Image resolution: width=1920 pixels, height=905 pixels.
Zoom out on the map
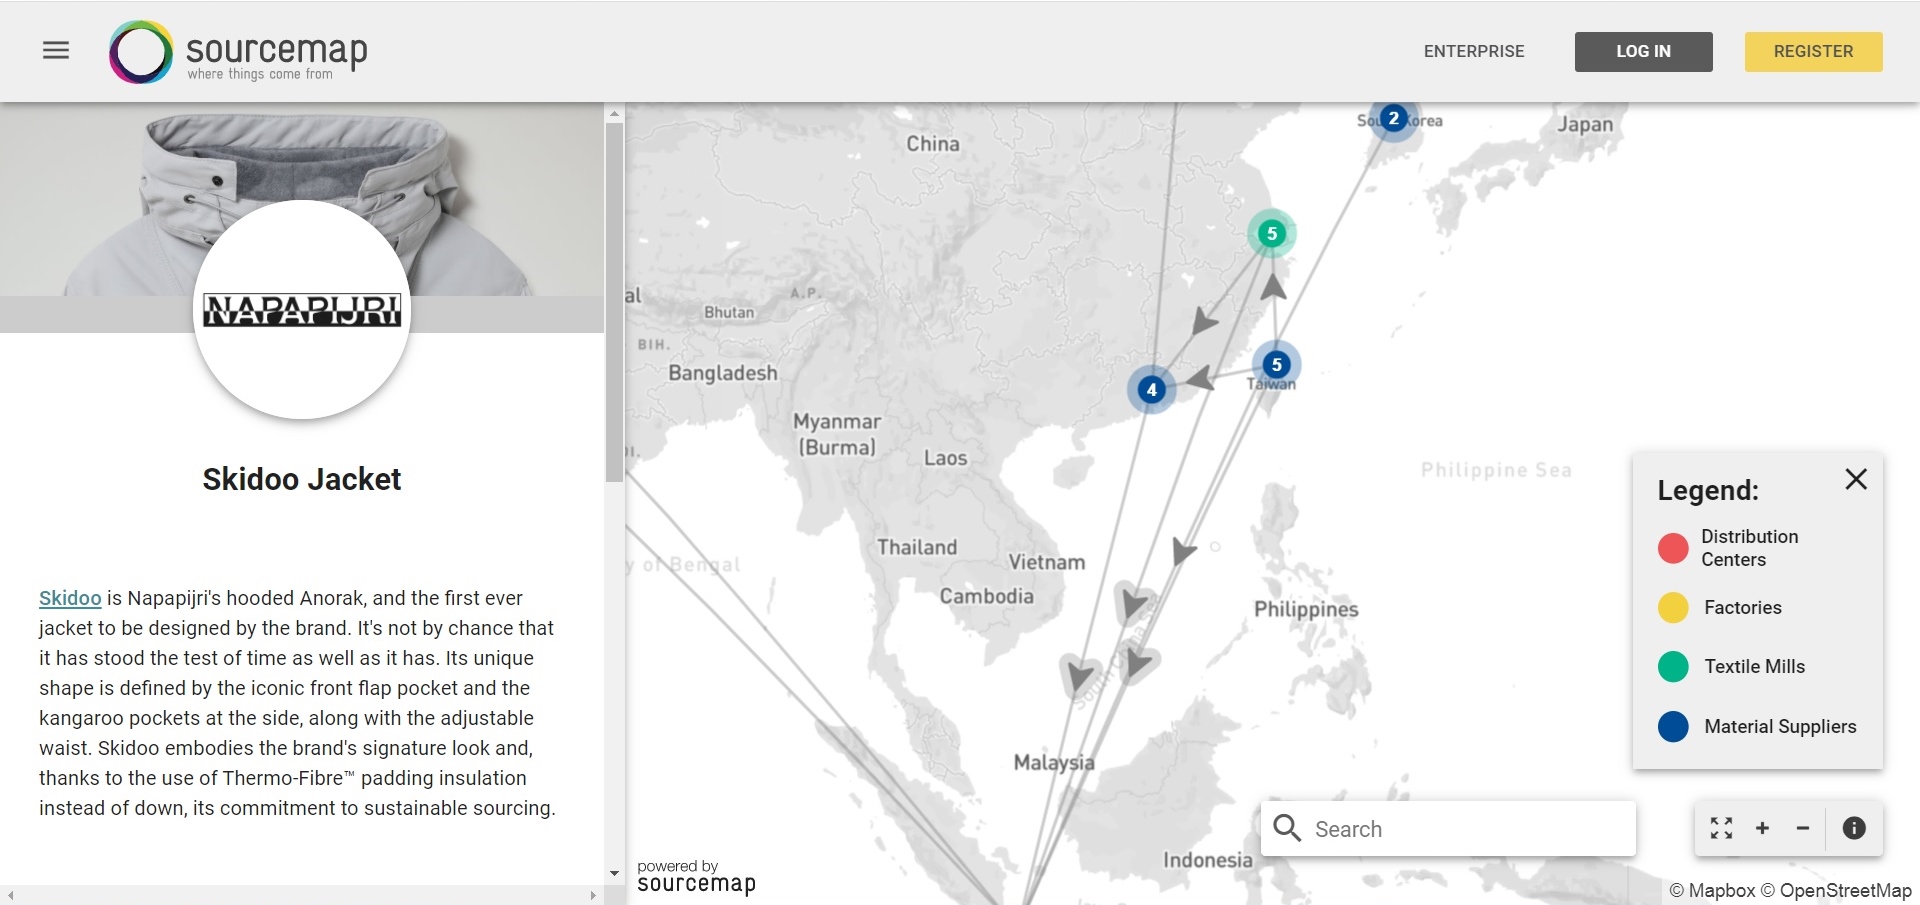[1803, 828]
